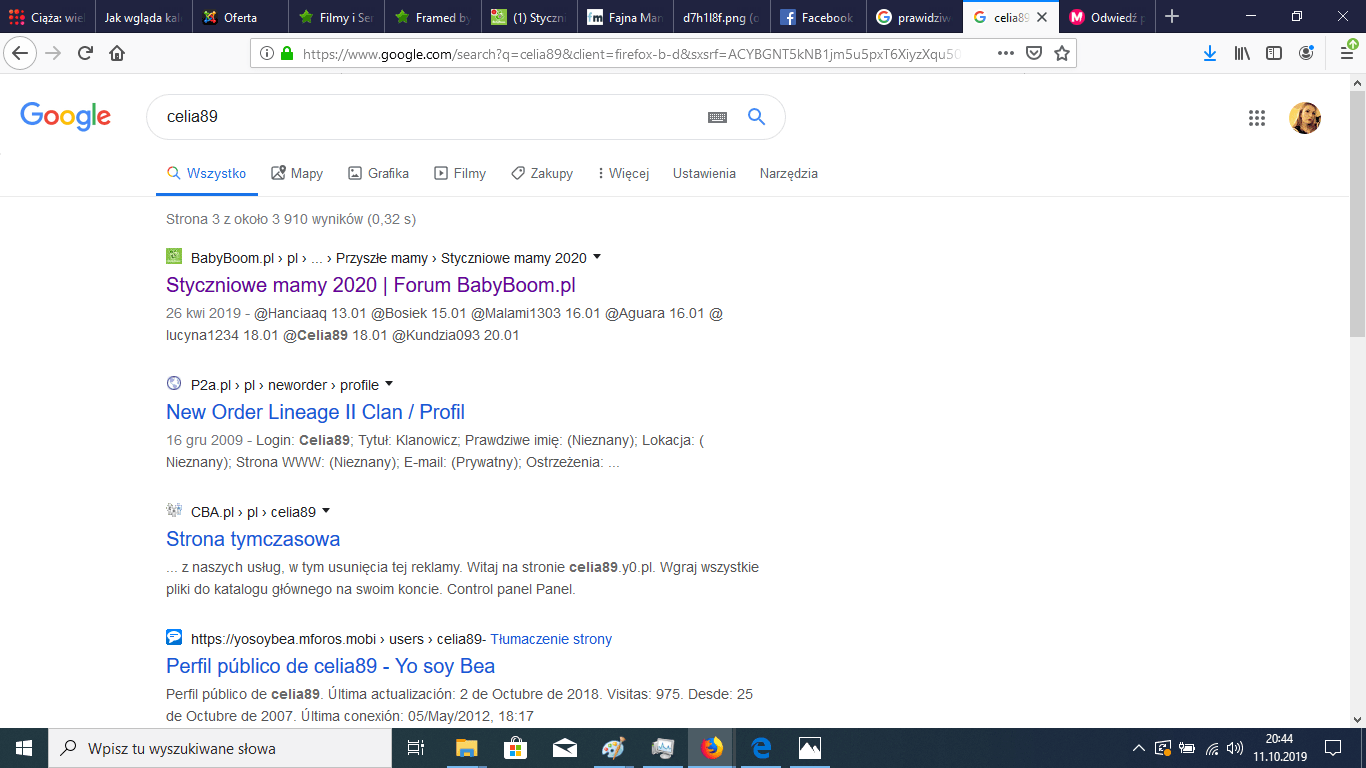Open the Więcej search options menu

coord(623,173)
